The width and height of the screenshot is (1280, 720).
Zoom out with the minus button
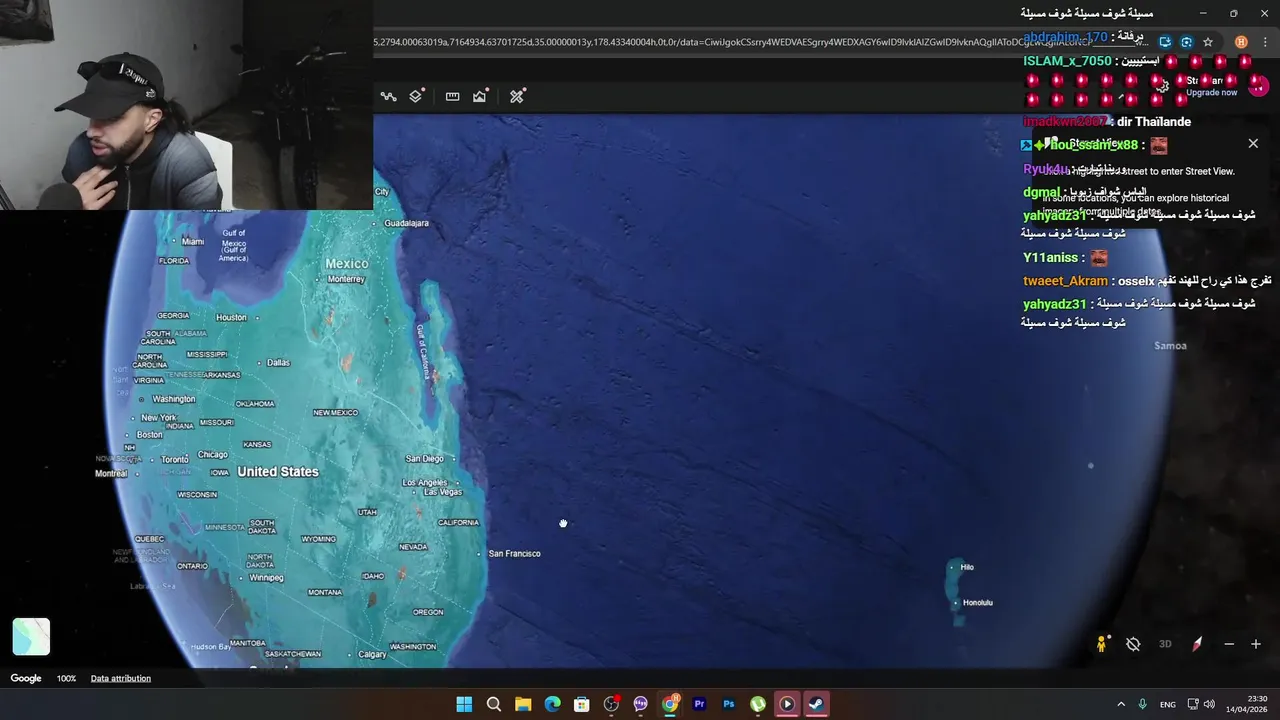pos(1229,644)
